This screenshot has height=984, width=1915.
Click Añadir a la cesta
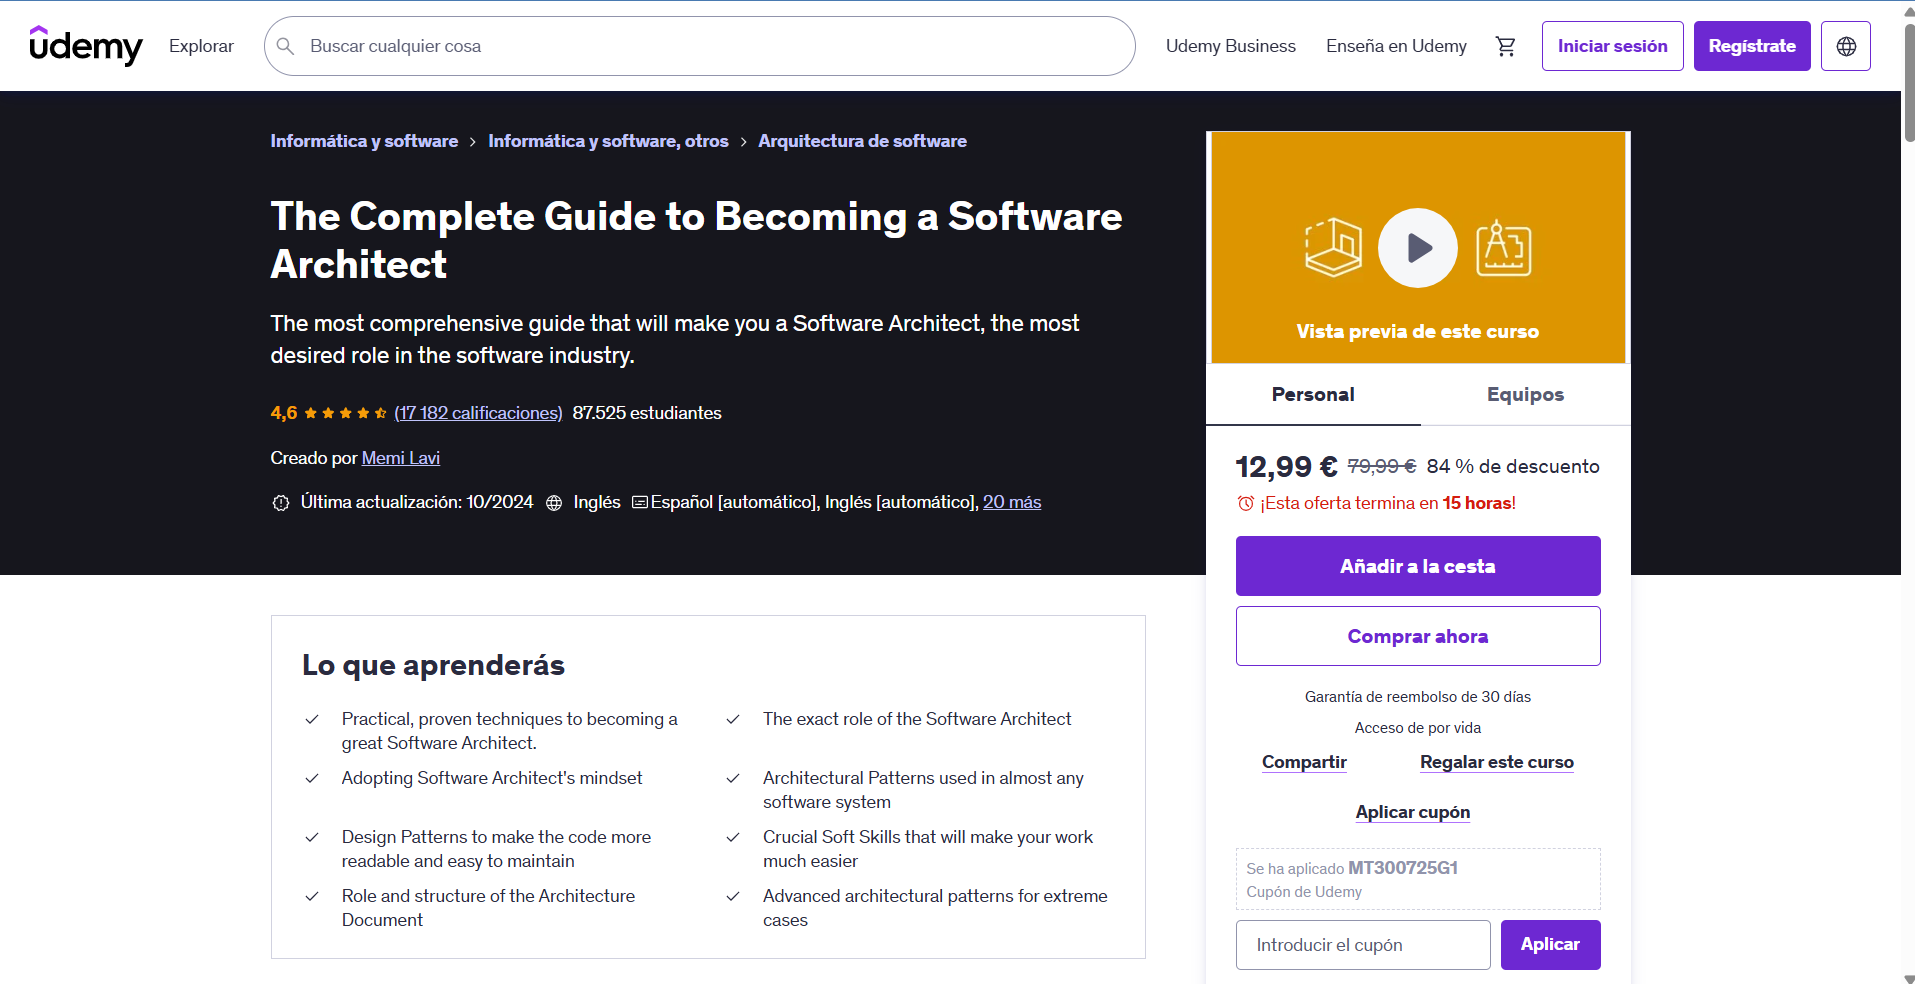click(x=1417, y=565)
